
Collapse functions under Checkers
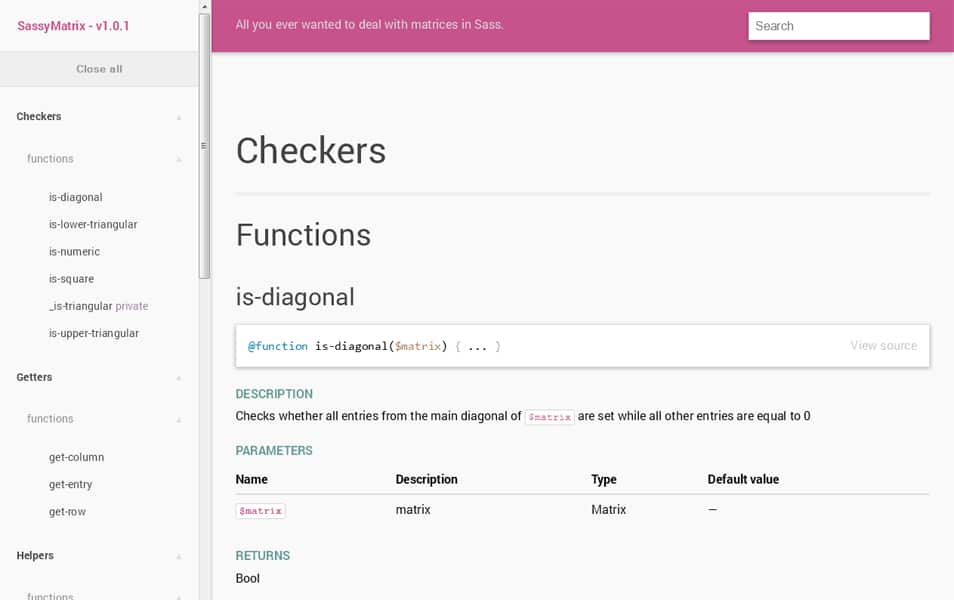178,159
